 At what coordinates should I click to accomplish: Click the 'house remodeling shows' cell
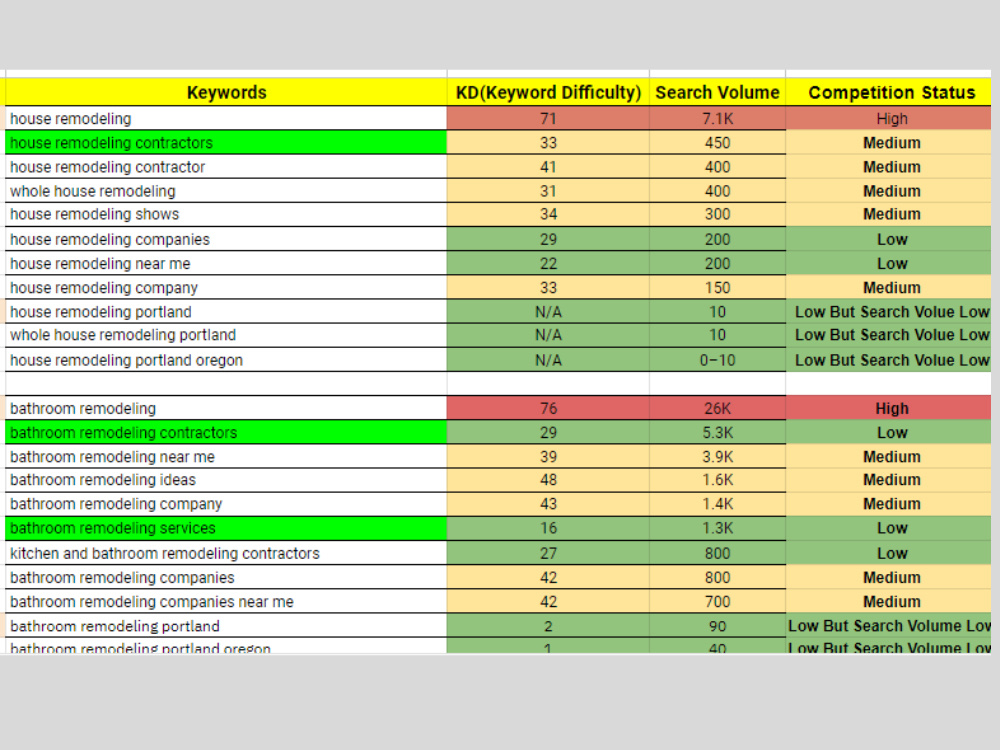[x=226, y=214]
